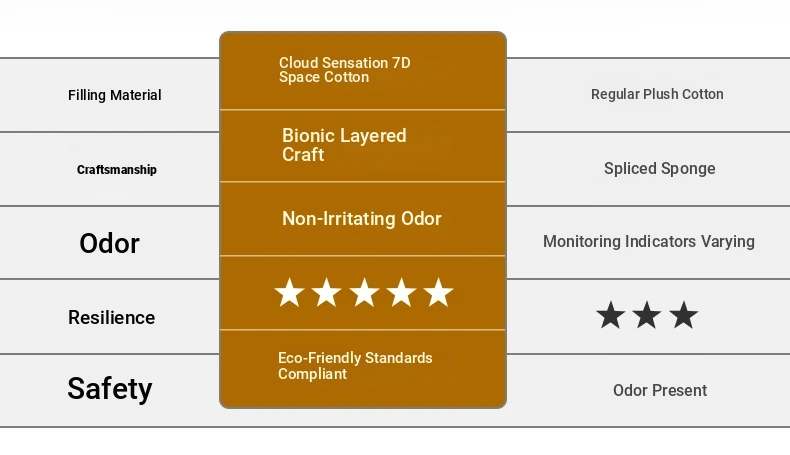Viewport: 790px width, 455px height.
Task: Click Eco-Friendly Standards Compliant text
Action: (x=355, y=366)
